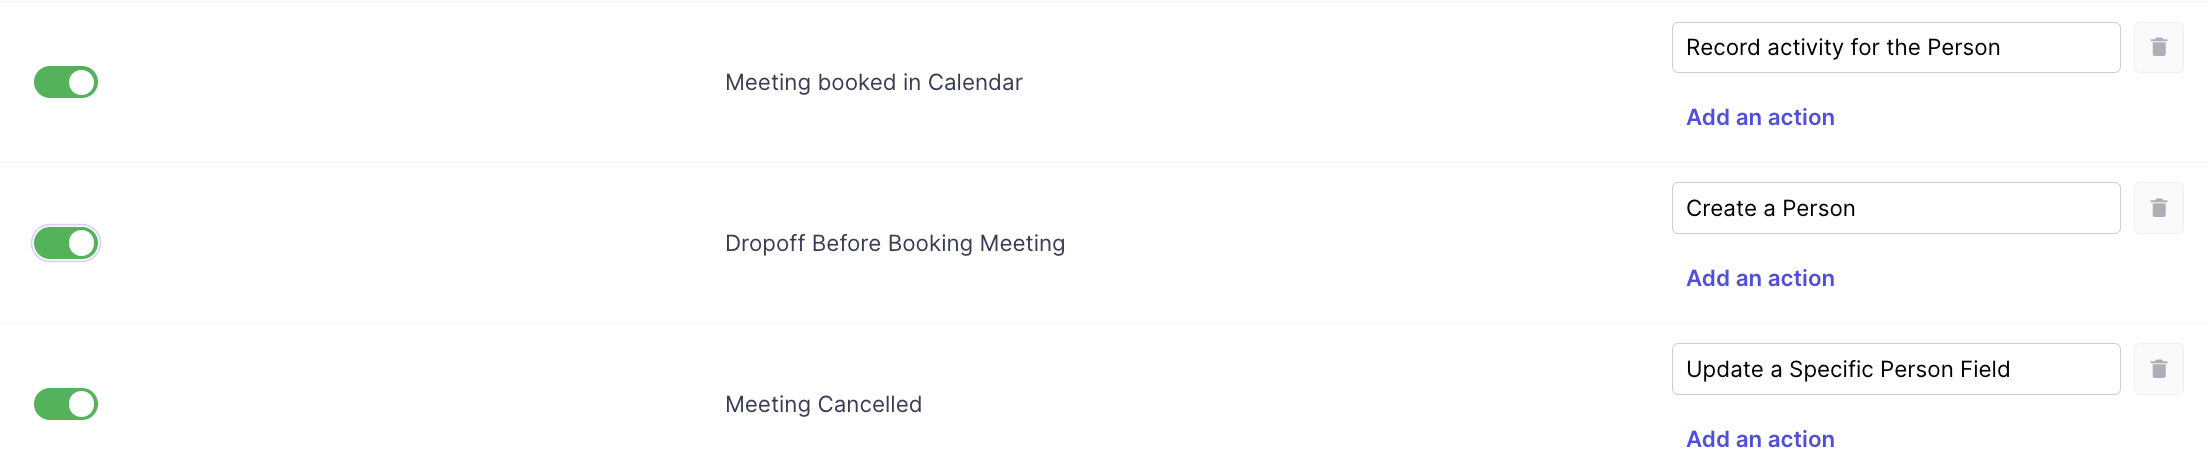Select the Dropoff Before Booking Meeting label

(894, 243)
